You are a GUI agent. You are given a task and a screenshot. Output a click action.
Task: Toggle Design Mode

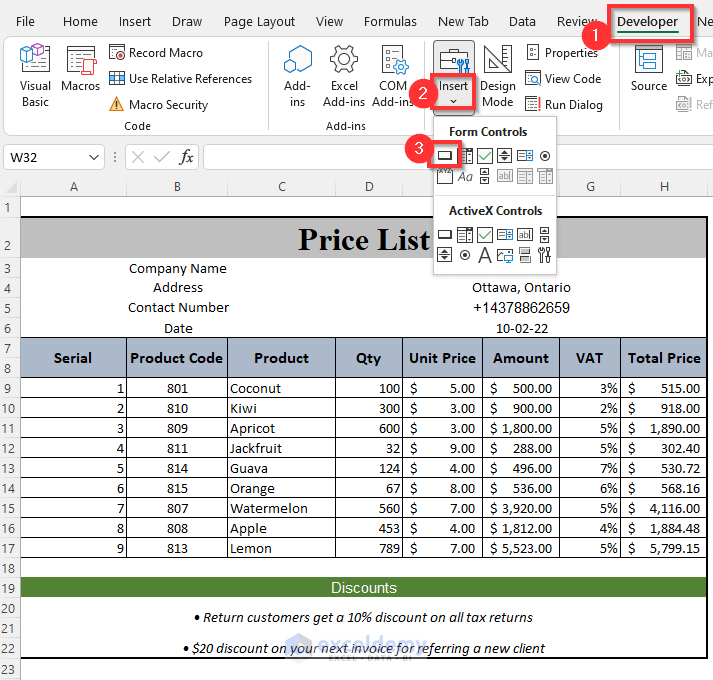(497, 76)
